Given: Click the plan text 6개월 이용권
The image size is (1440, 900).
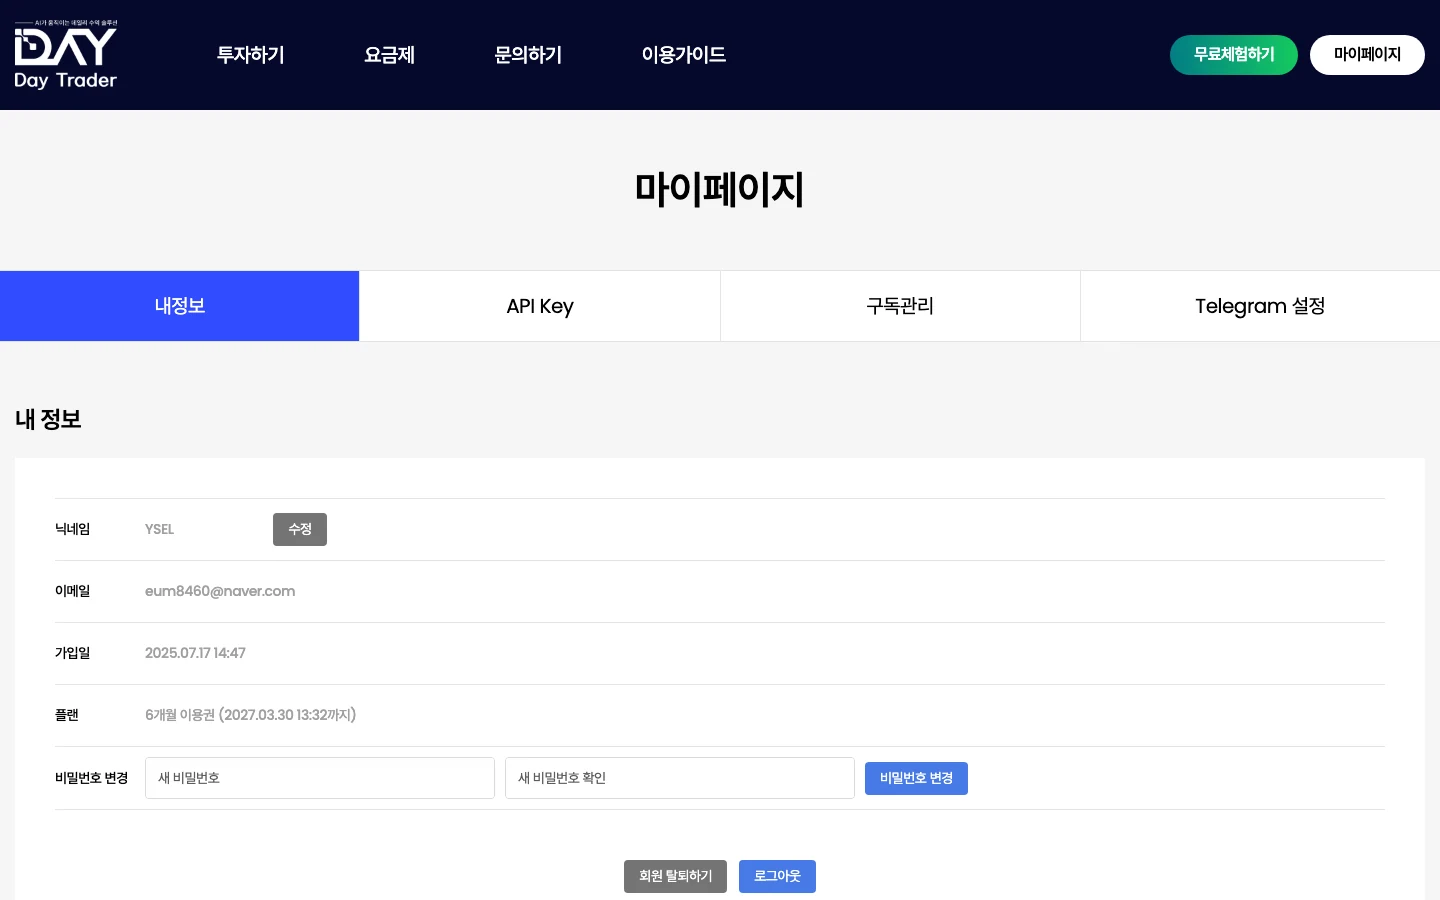Looking at the screenshot, I should click(x=180, y=715).
